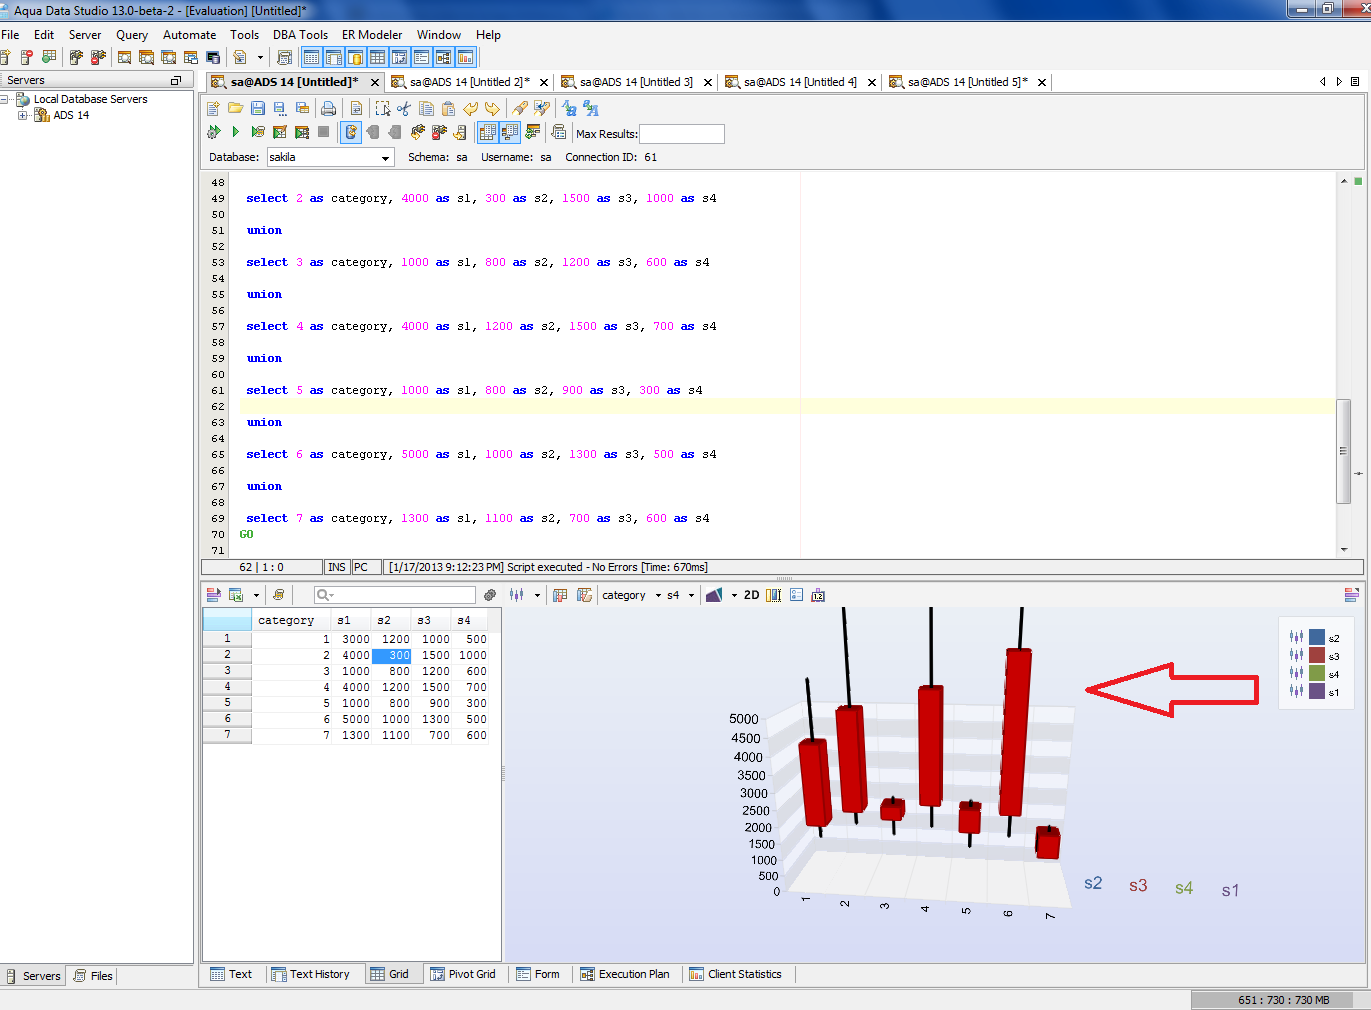The height and width of the screenshot is (1010, 1371).
Task: Stop execution with the gray square icon
Action: point(323,132)
